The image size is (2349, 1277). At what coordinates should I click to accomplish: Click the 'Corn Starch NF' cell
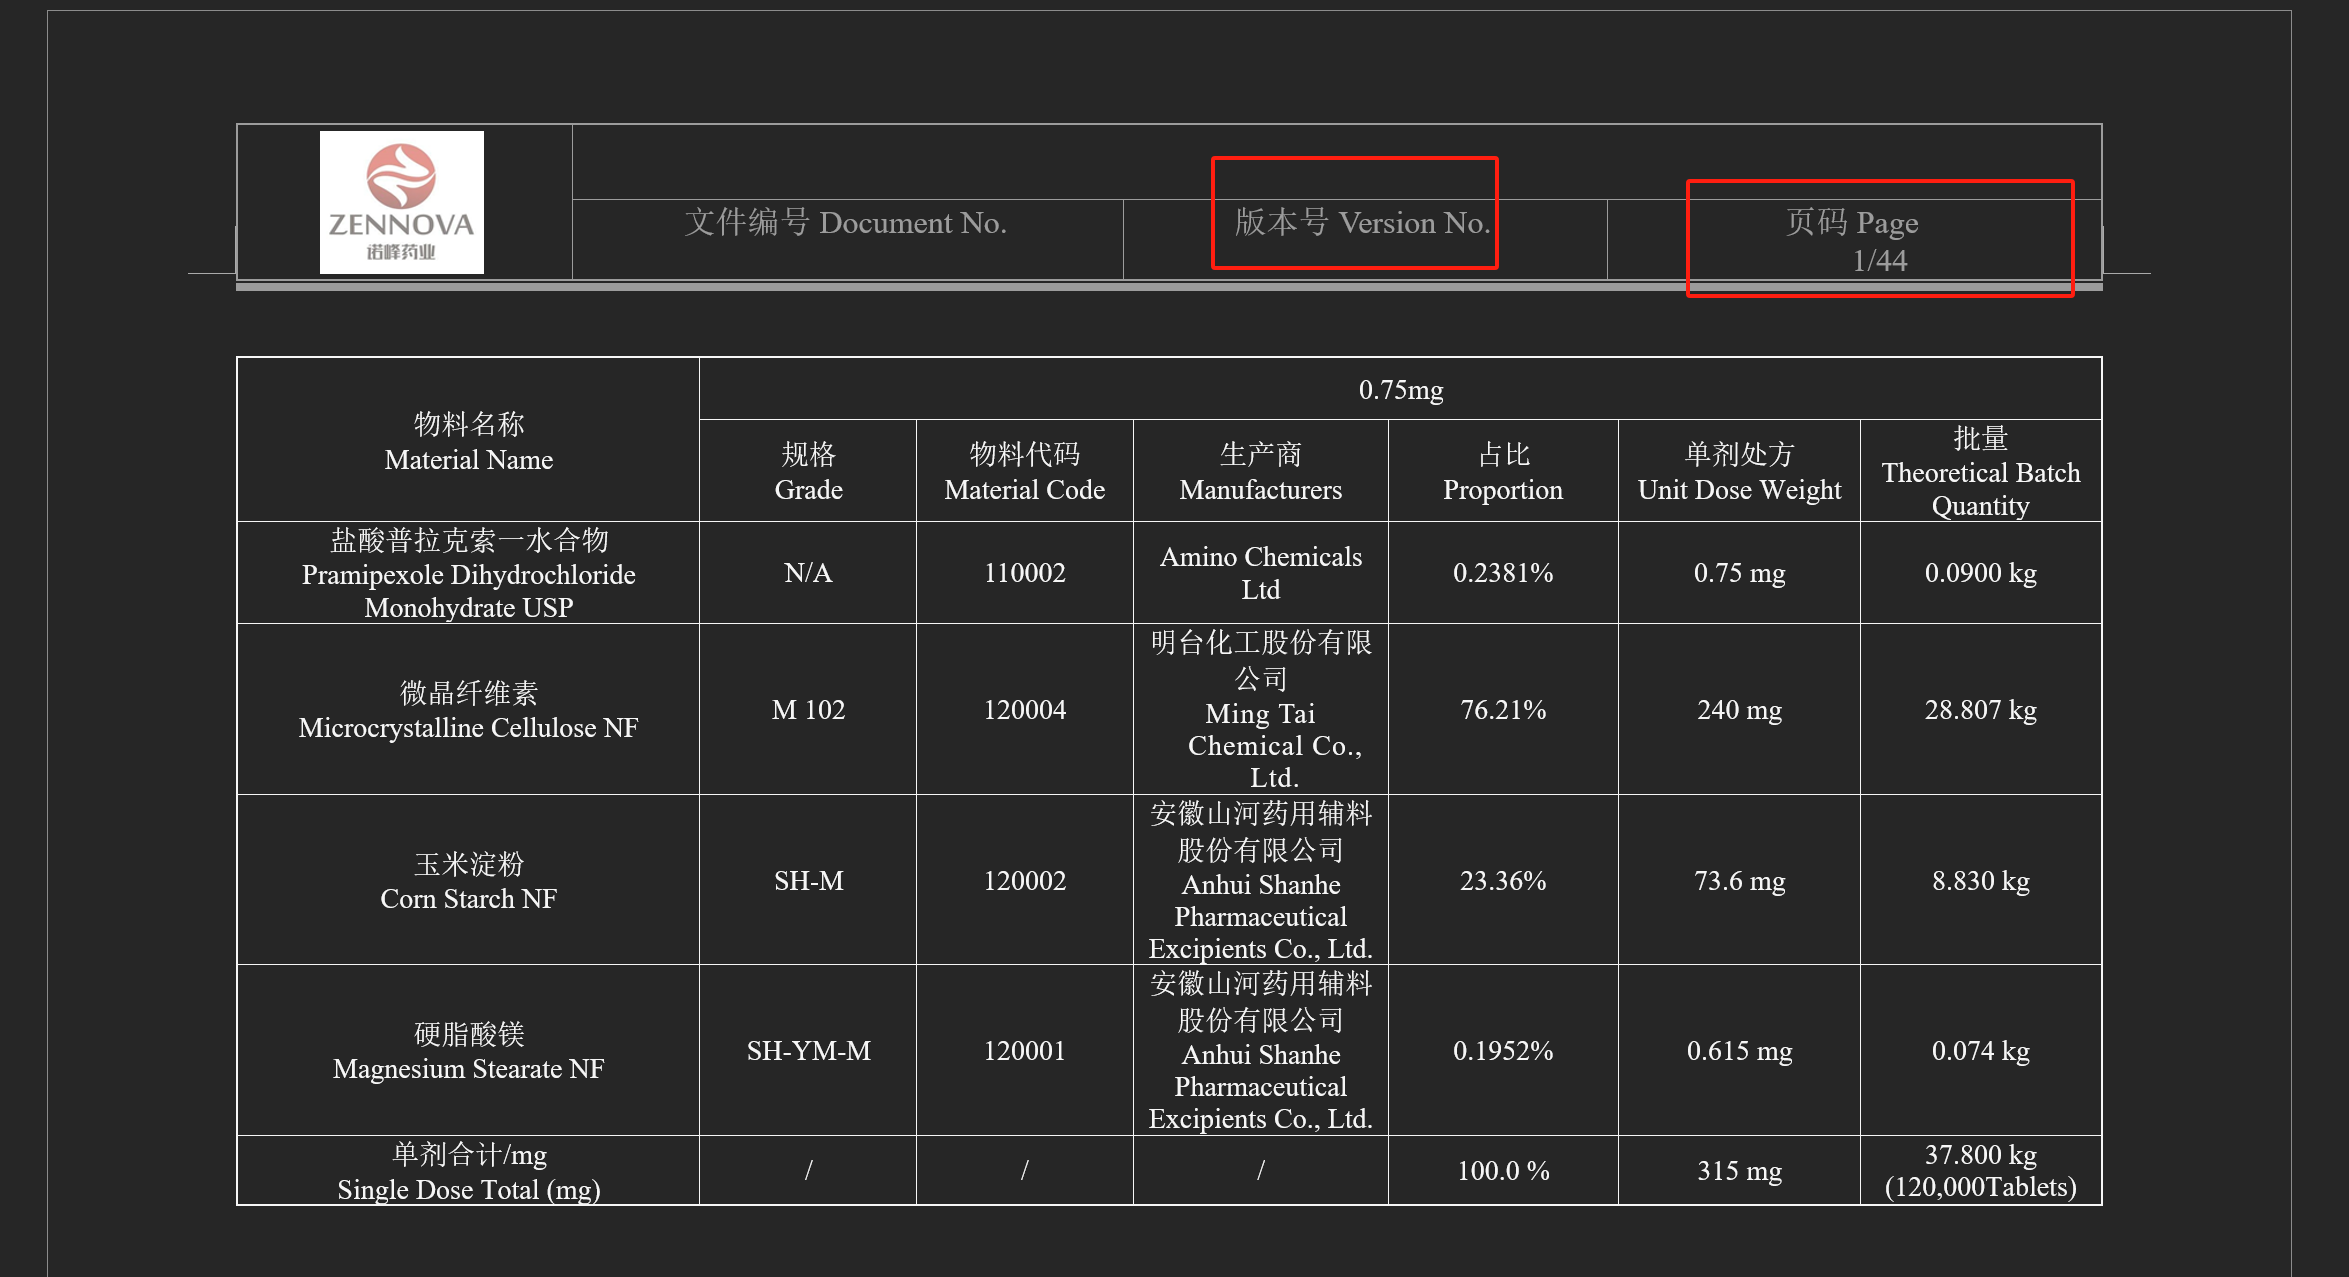click(468, 881)
